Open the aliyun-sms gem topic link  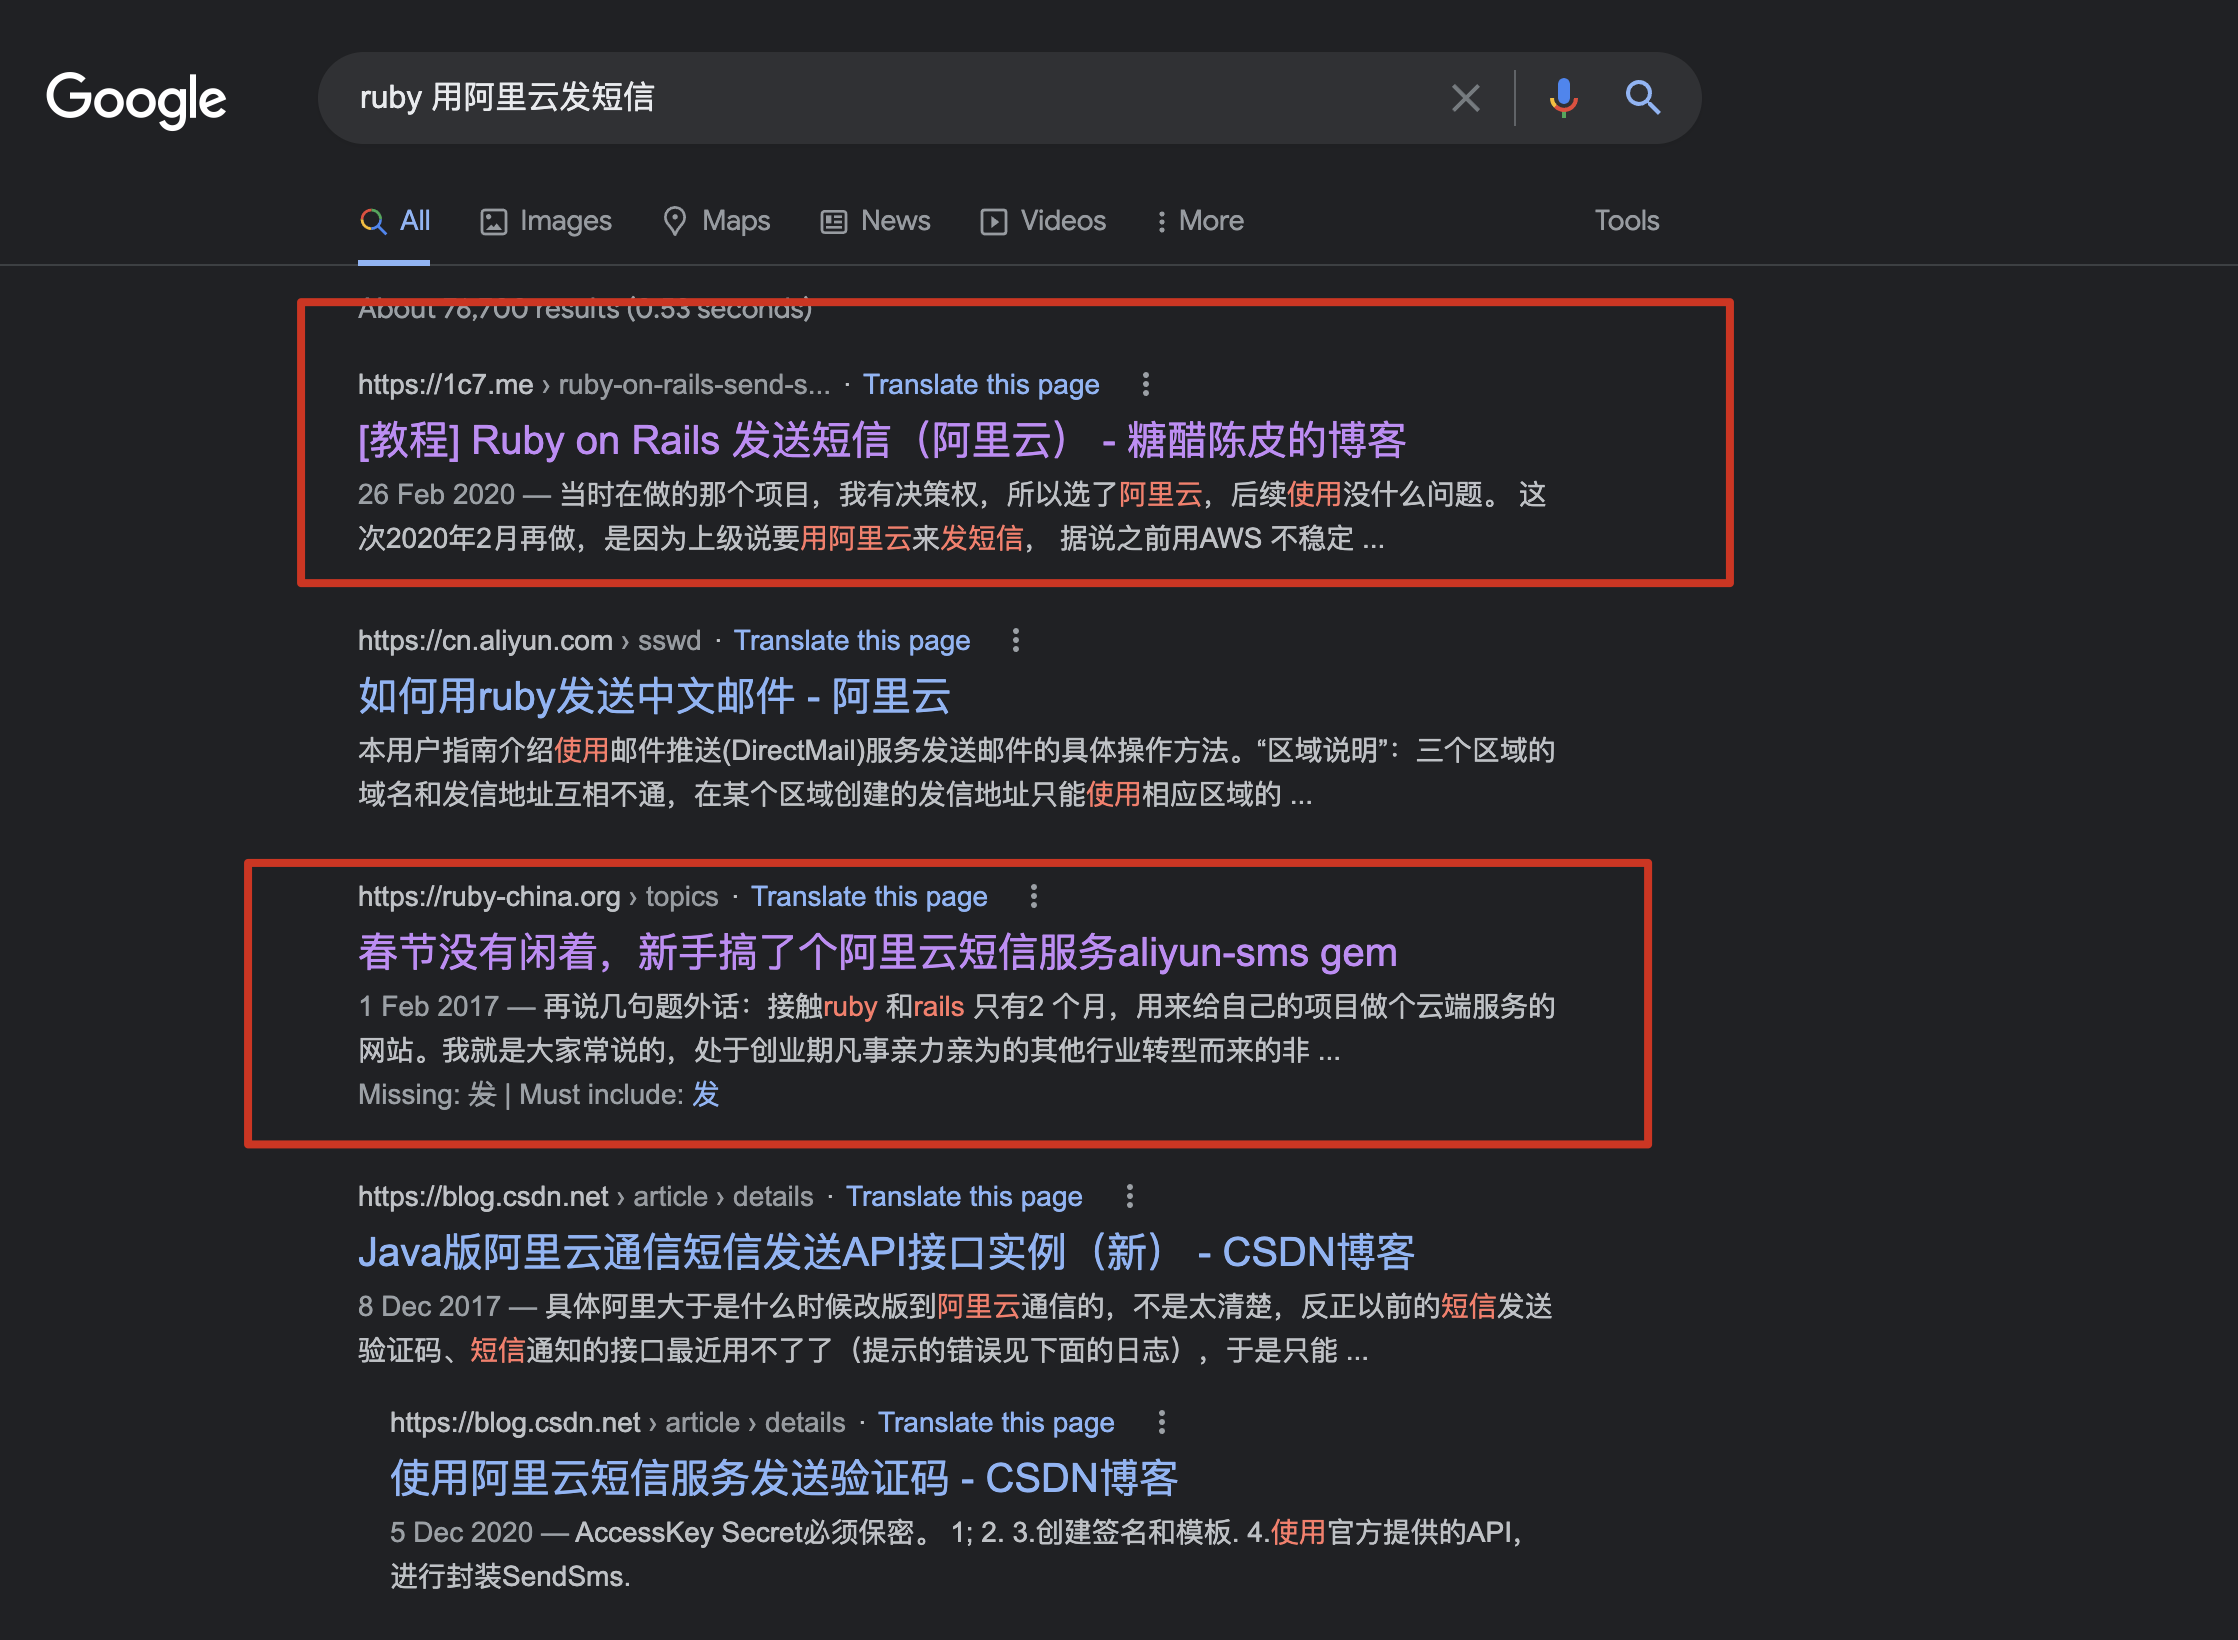point(877,952)
